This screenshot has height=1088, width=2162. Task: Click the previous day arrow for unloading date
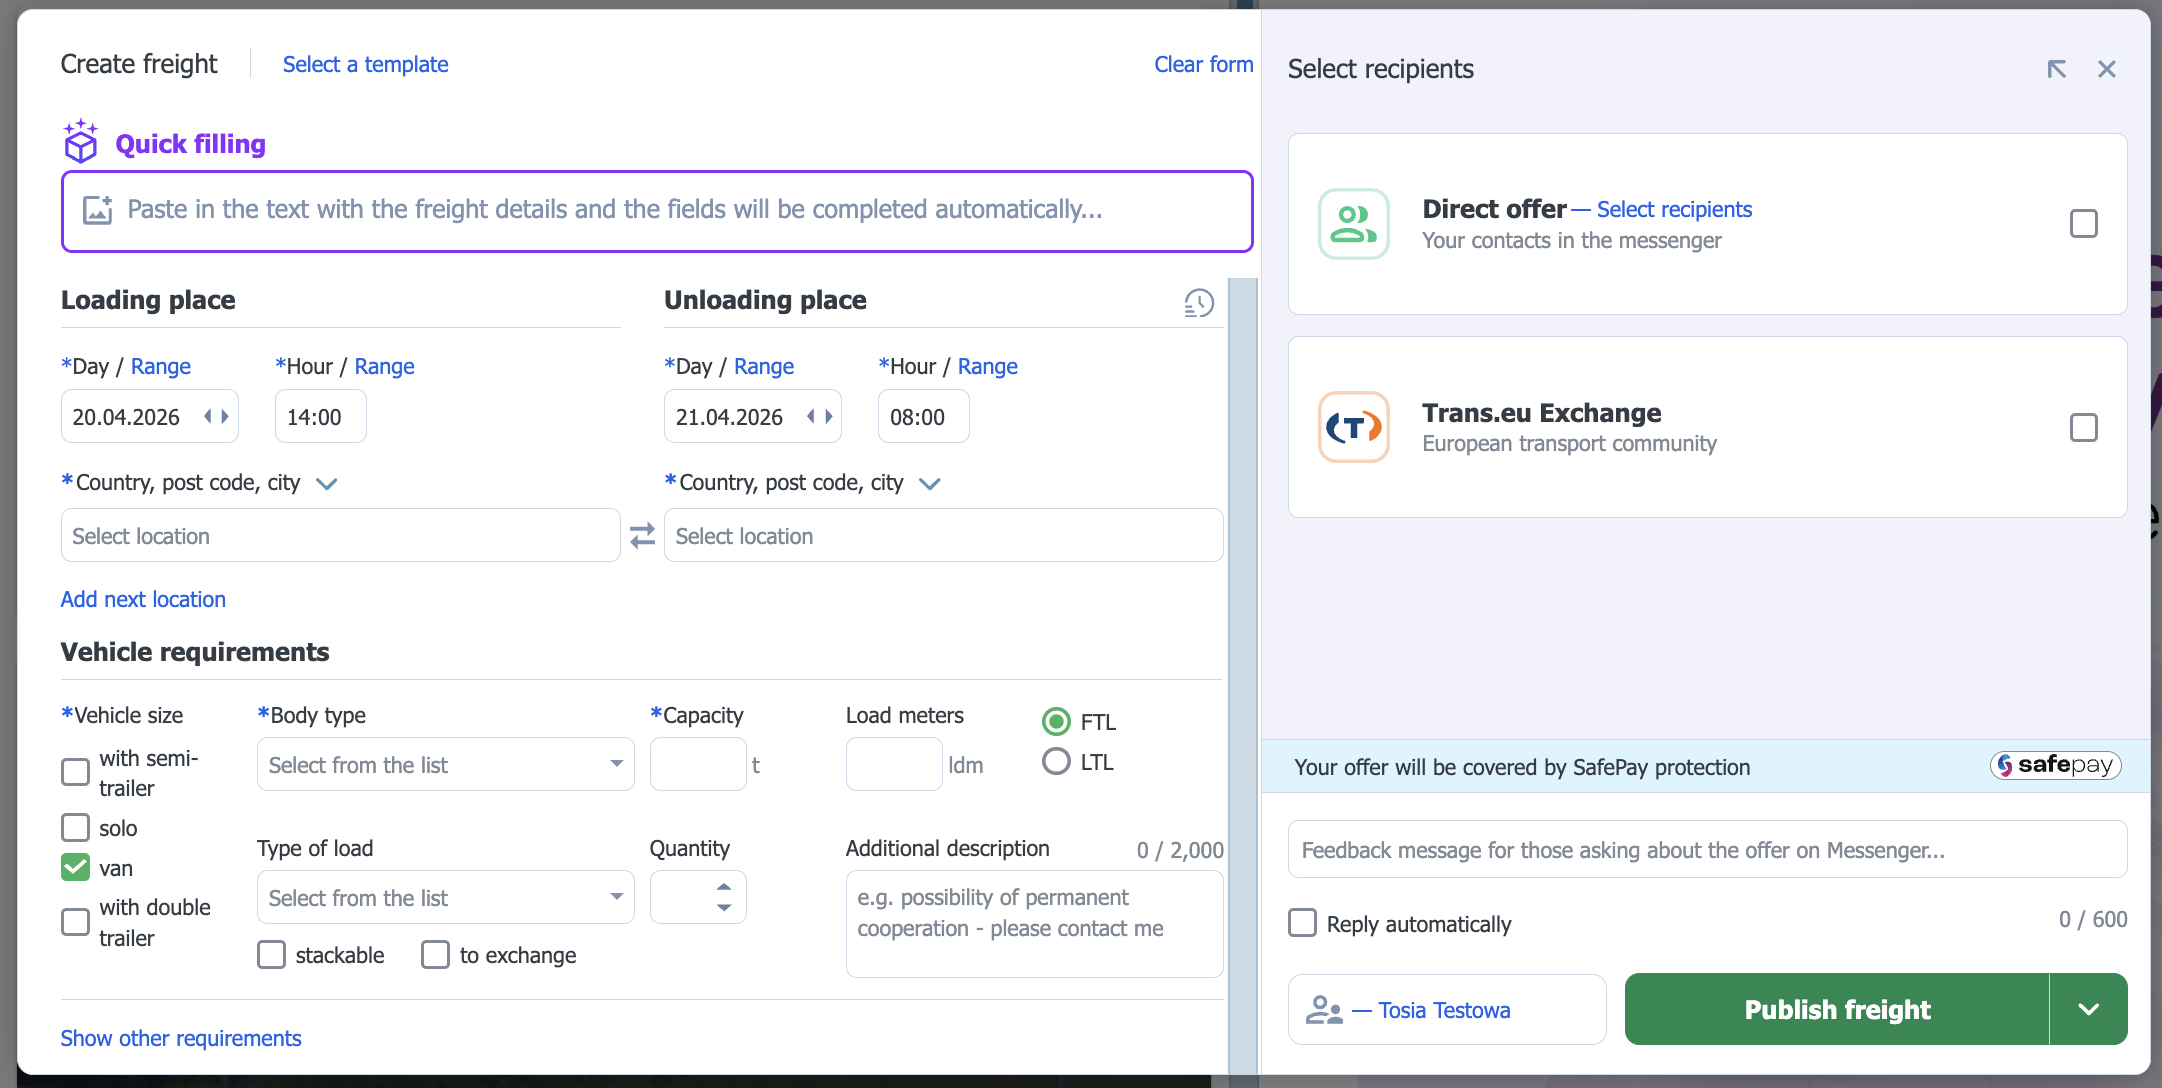[811, 417]
